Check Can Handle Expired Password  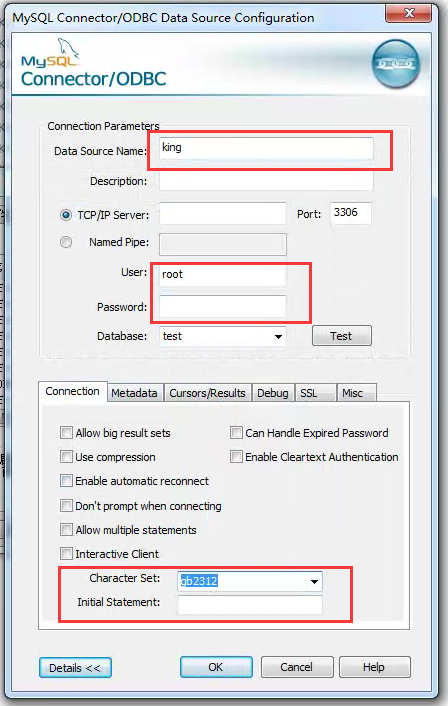236,433
